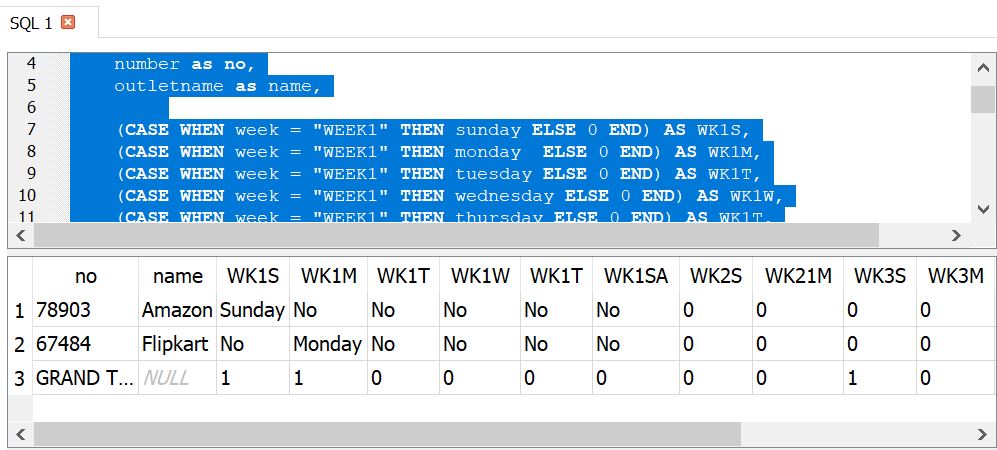Click the editor horizontal scrollbar thumb
Viewport: 997px width, 450px height.
(x=456, y=235)
